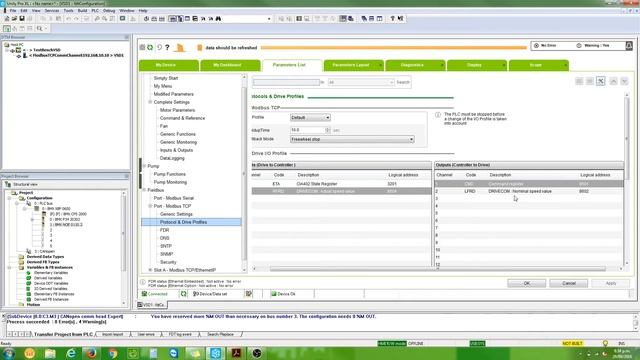The height and width of the screenshot is (360, 640).
Task: Click the Adobe Reader taskbar icon
Action: click(236, 353)
